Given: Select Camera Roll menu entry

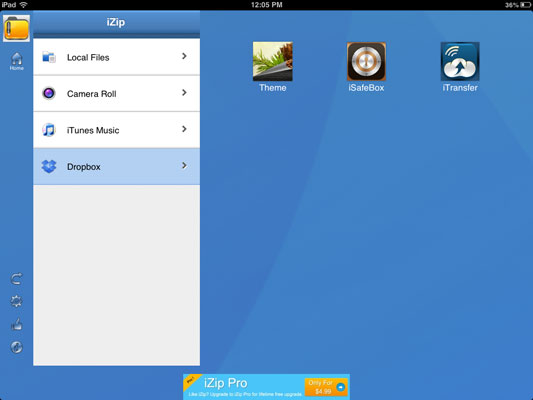Looking at the screenshot, I should (117, 93).
